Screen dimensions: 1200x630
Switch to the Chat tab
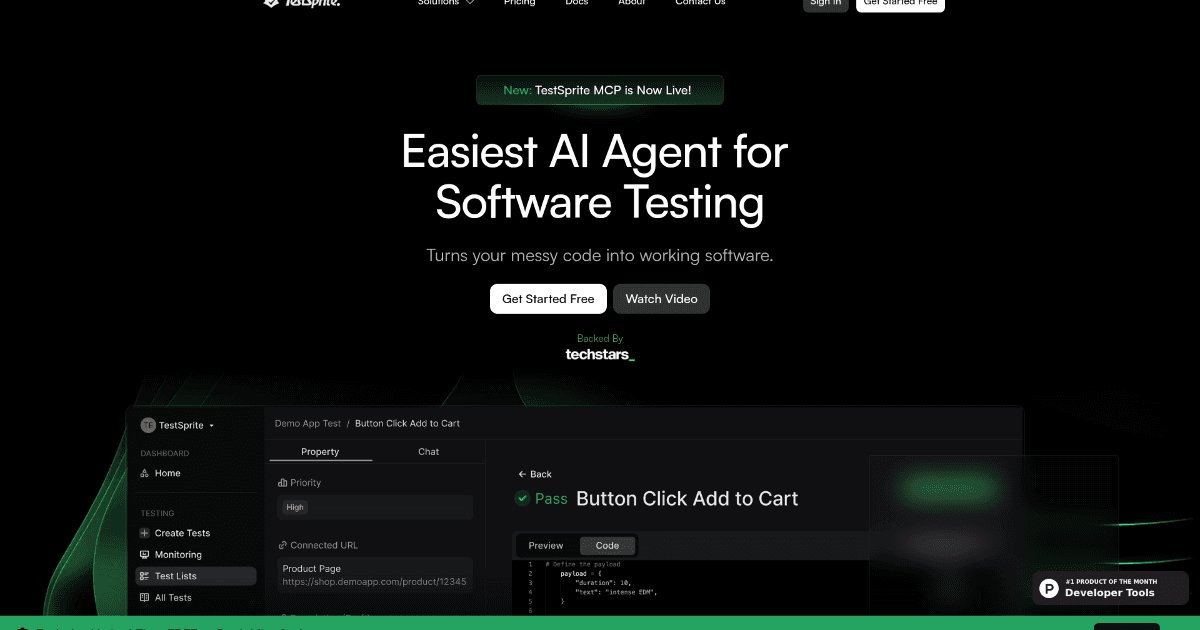429,452
